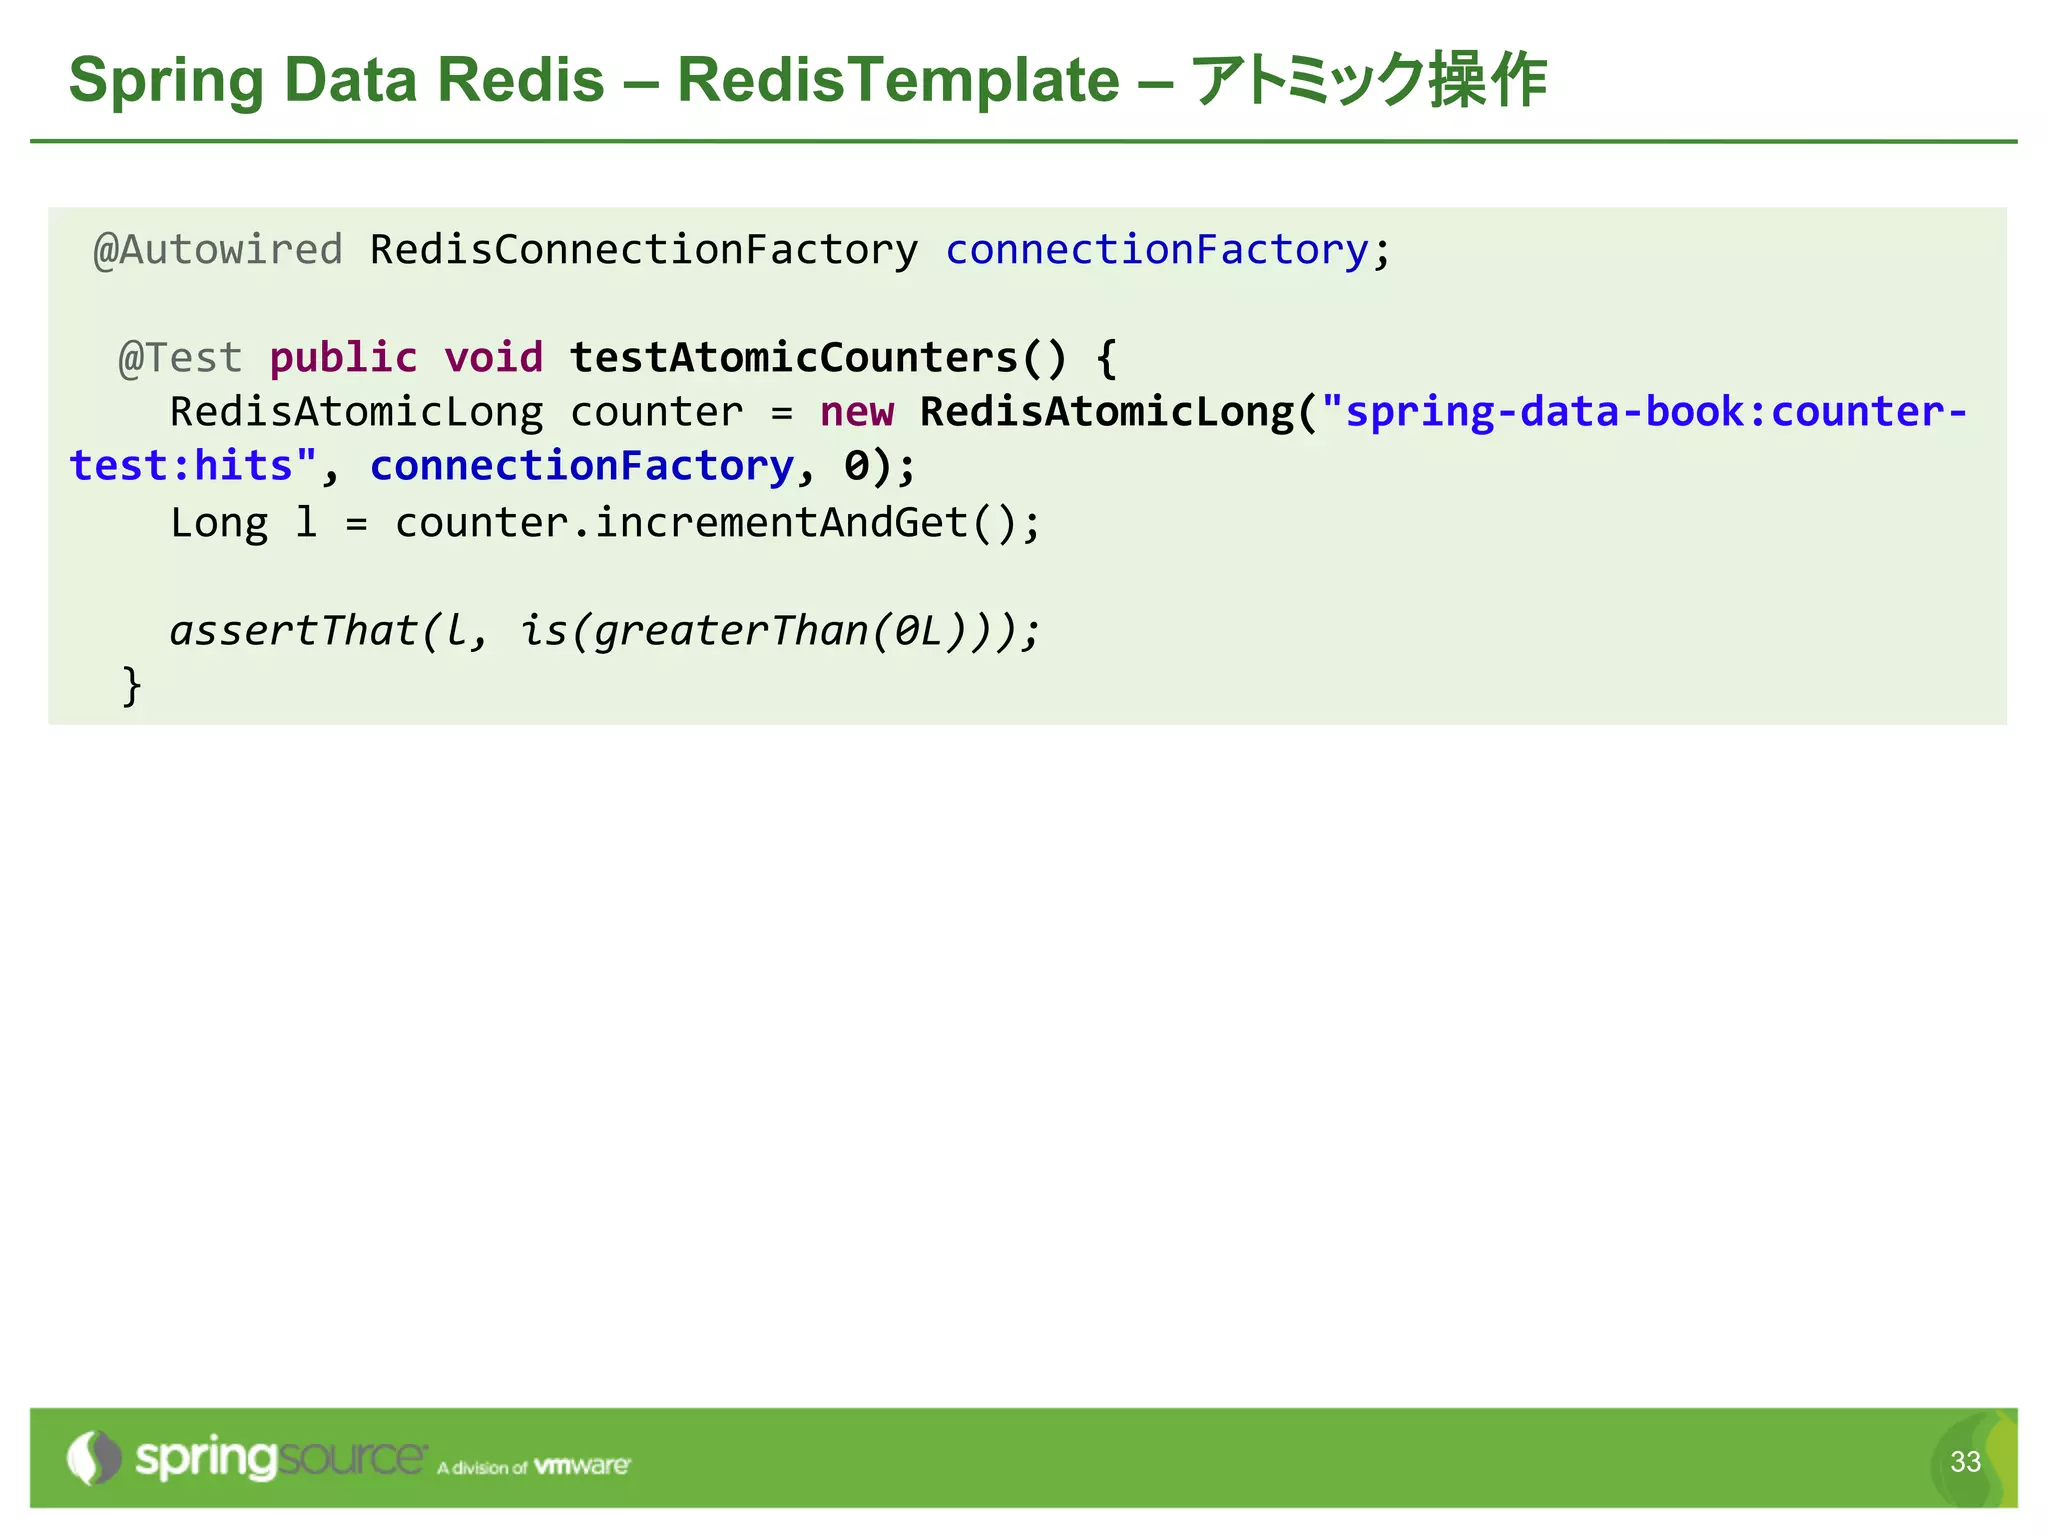This screenshot has height=1536, width=2048.
Task: Click 'connectionFactory' argument in the constructor
Action: click(581, 466)
